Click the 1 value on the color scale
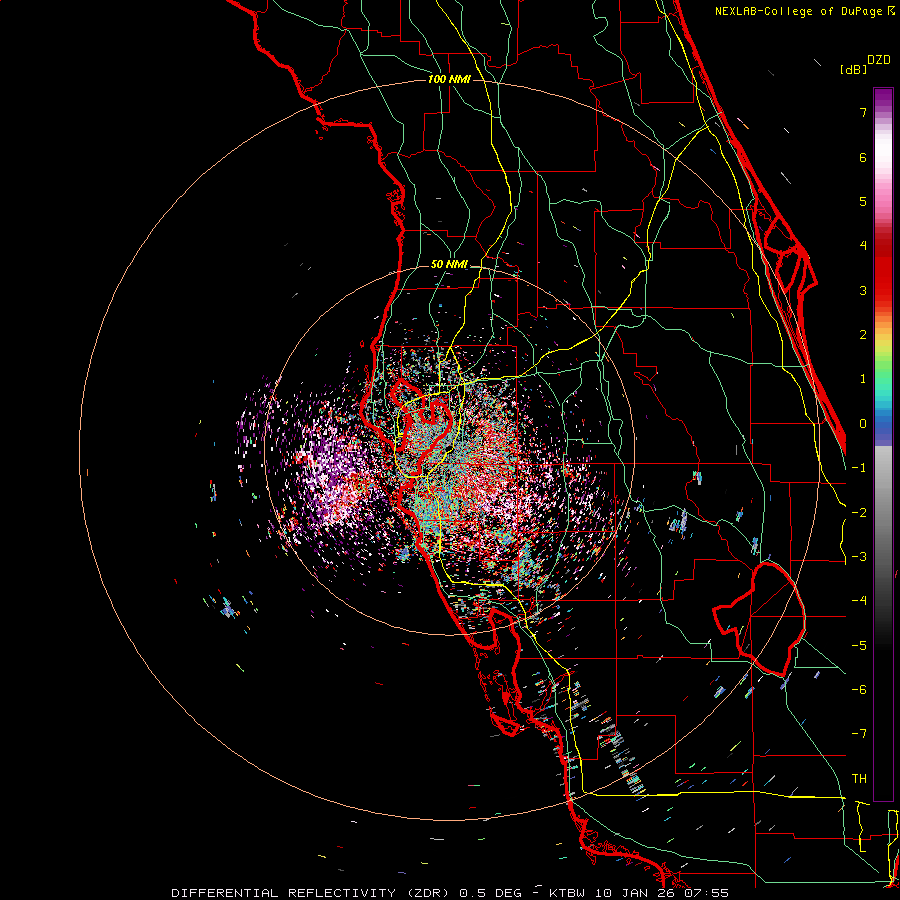Image resolution: width=900 pixels, height=900 pixels. coord(863,379)
